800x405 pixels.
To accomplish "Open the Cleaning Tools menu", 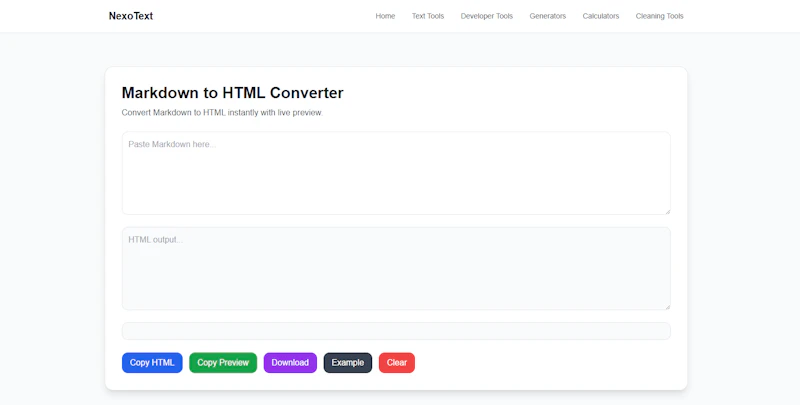I will point(659,16).
